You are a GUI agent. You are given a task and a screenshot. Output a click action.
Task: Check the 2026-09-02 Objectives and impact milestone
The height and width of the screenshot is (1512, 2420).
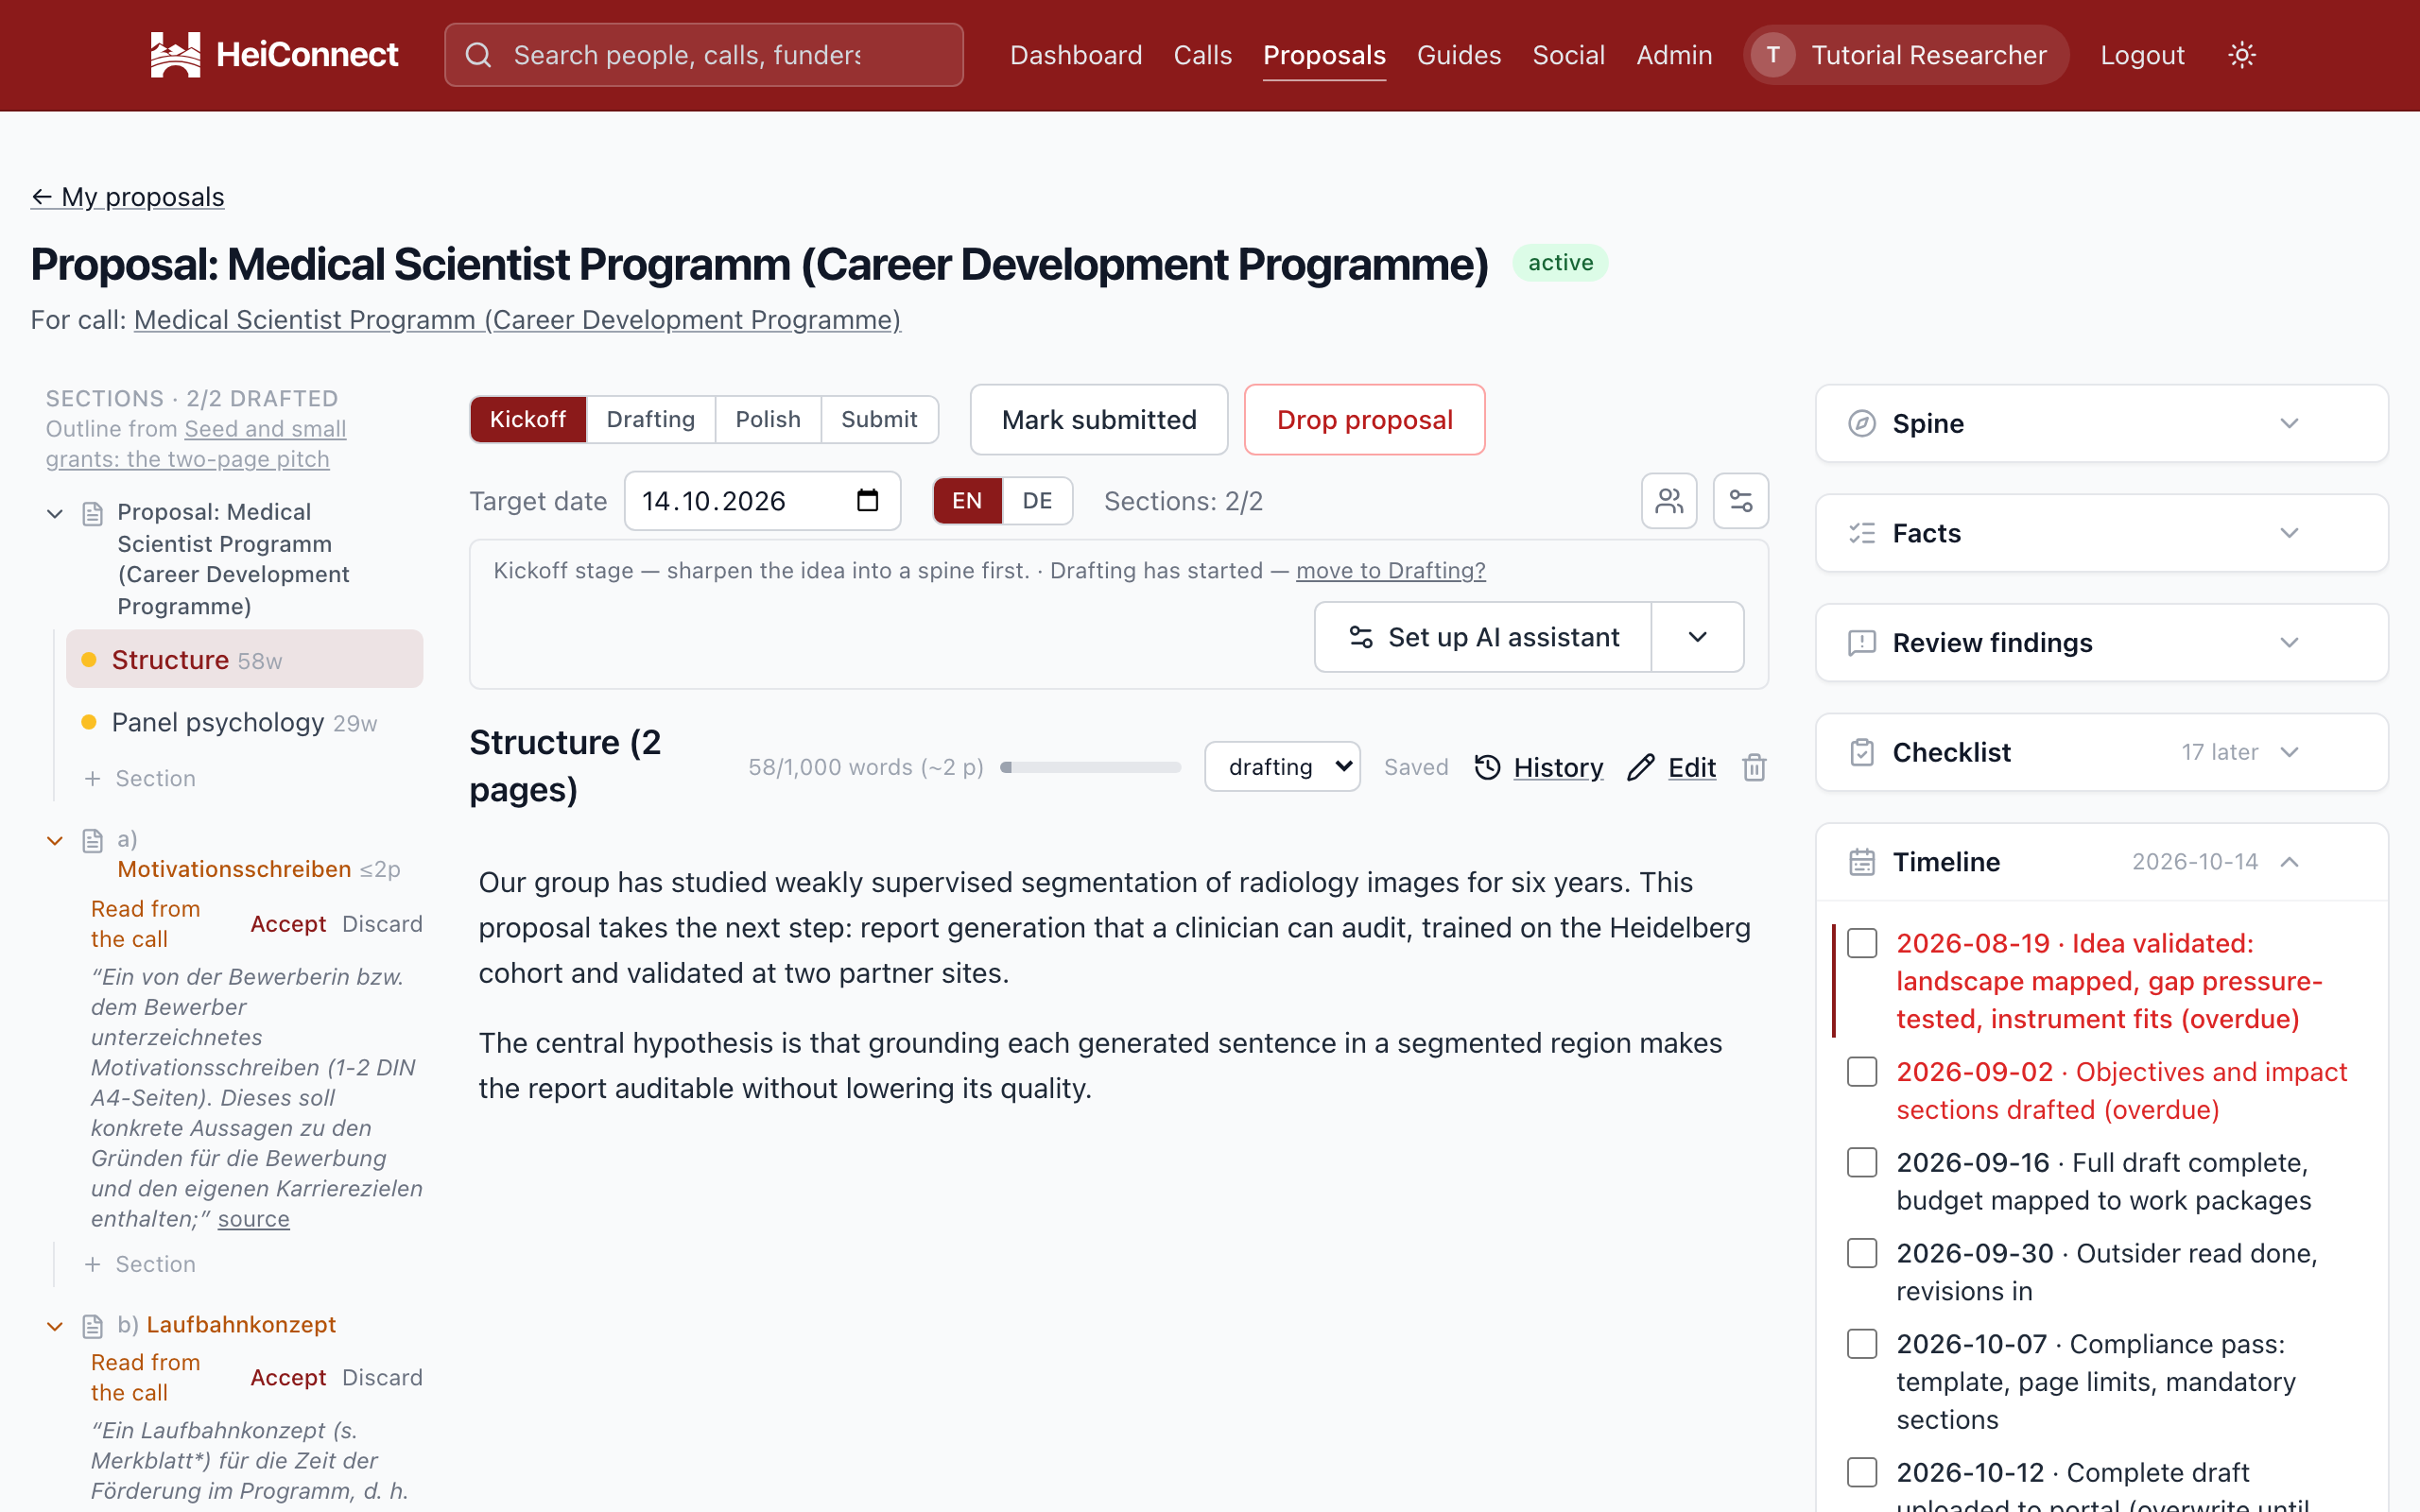pos(1862,1072)
